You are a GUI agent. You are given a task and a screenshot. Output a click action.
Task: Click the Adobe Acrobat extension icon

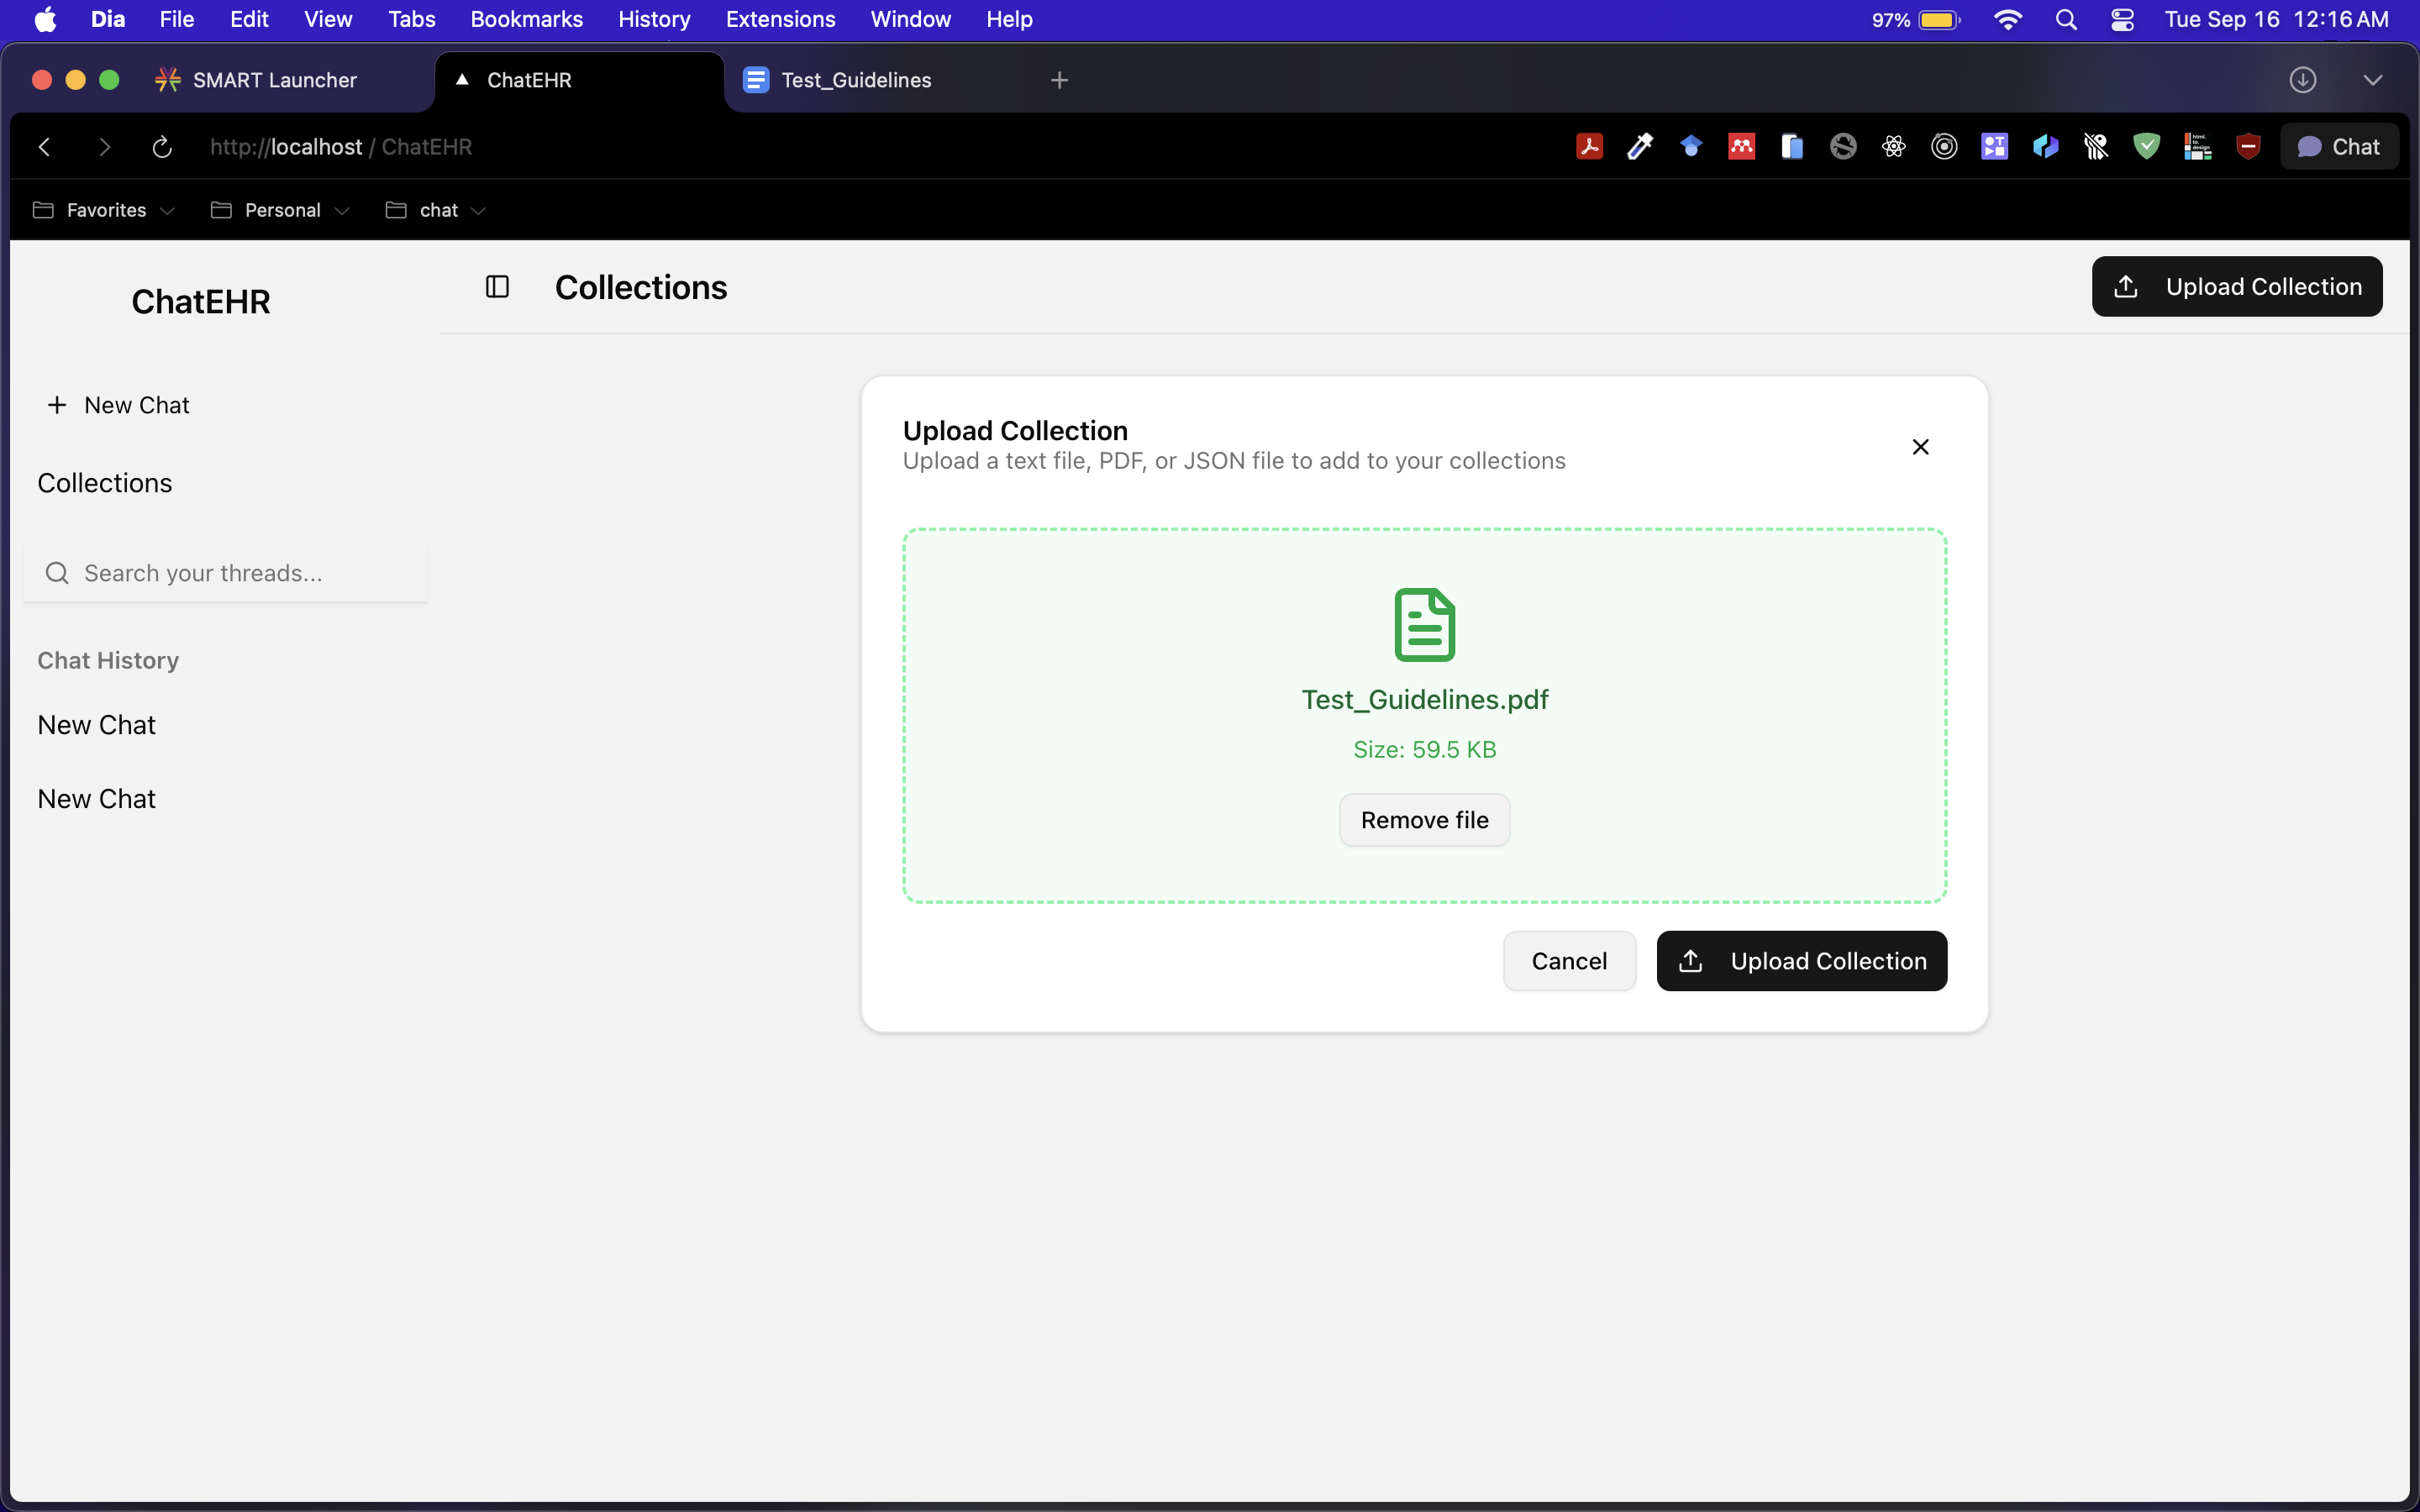point(1589,147)
